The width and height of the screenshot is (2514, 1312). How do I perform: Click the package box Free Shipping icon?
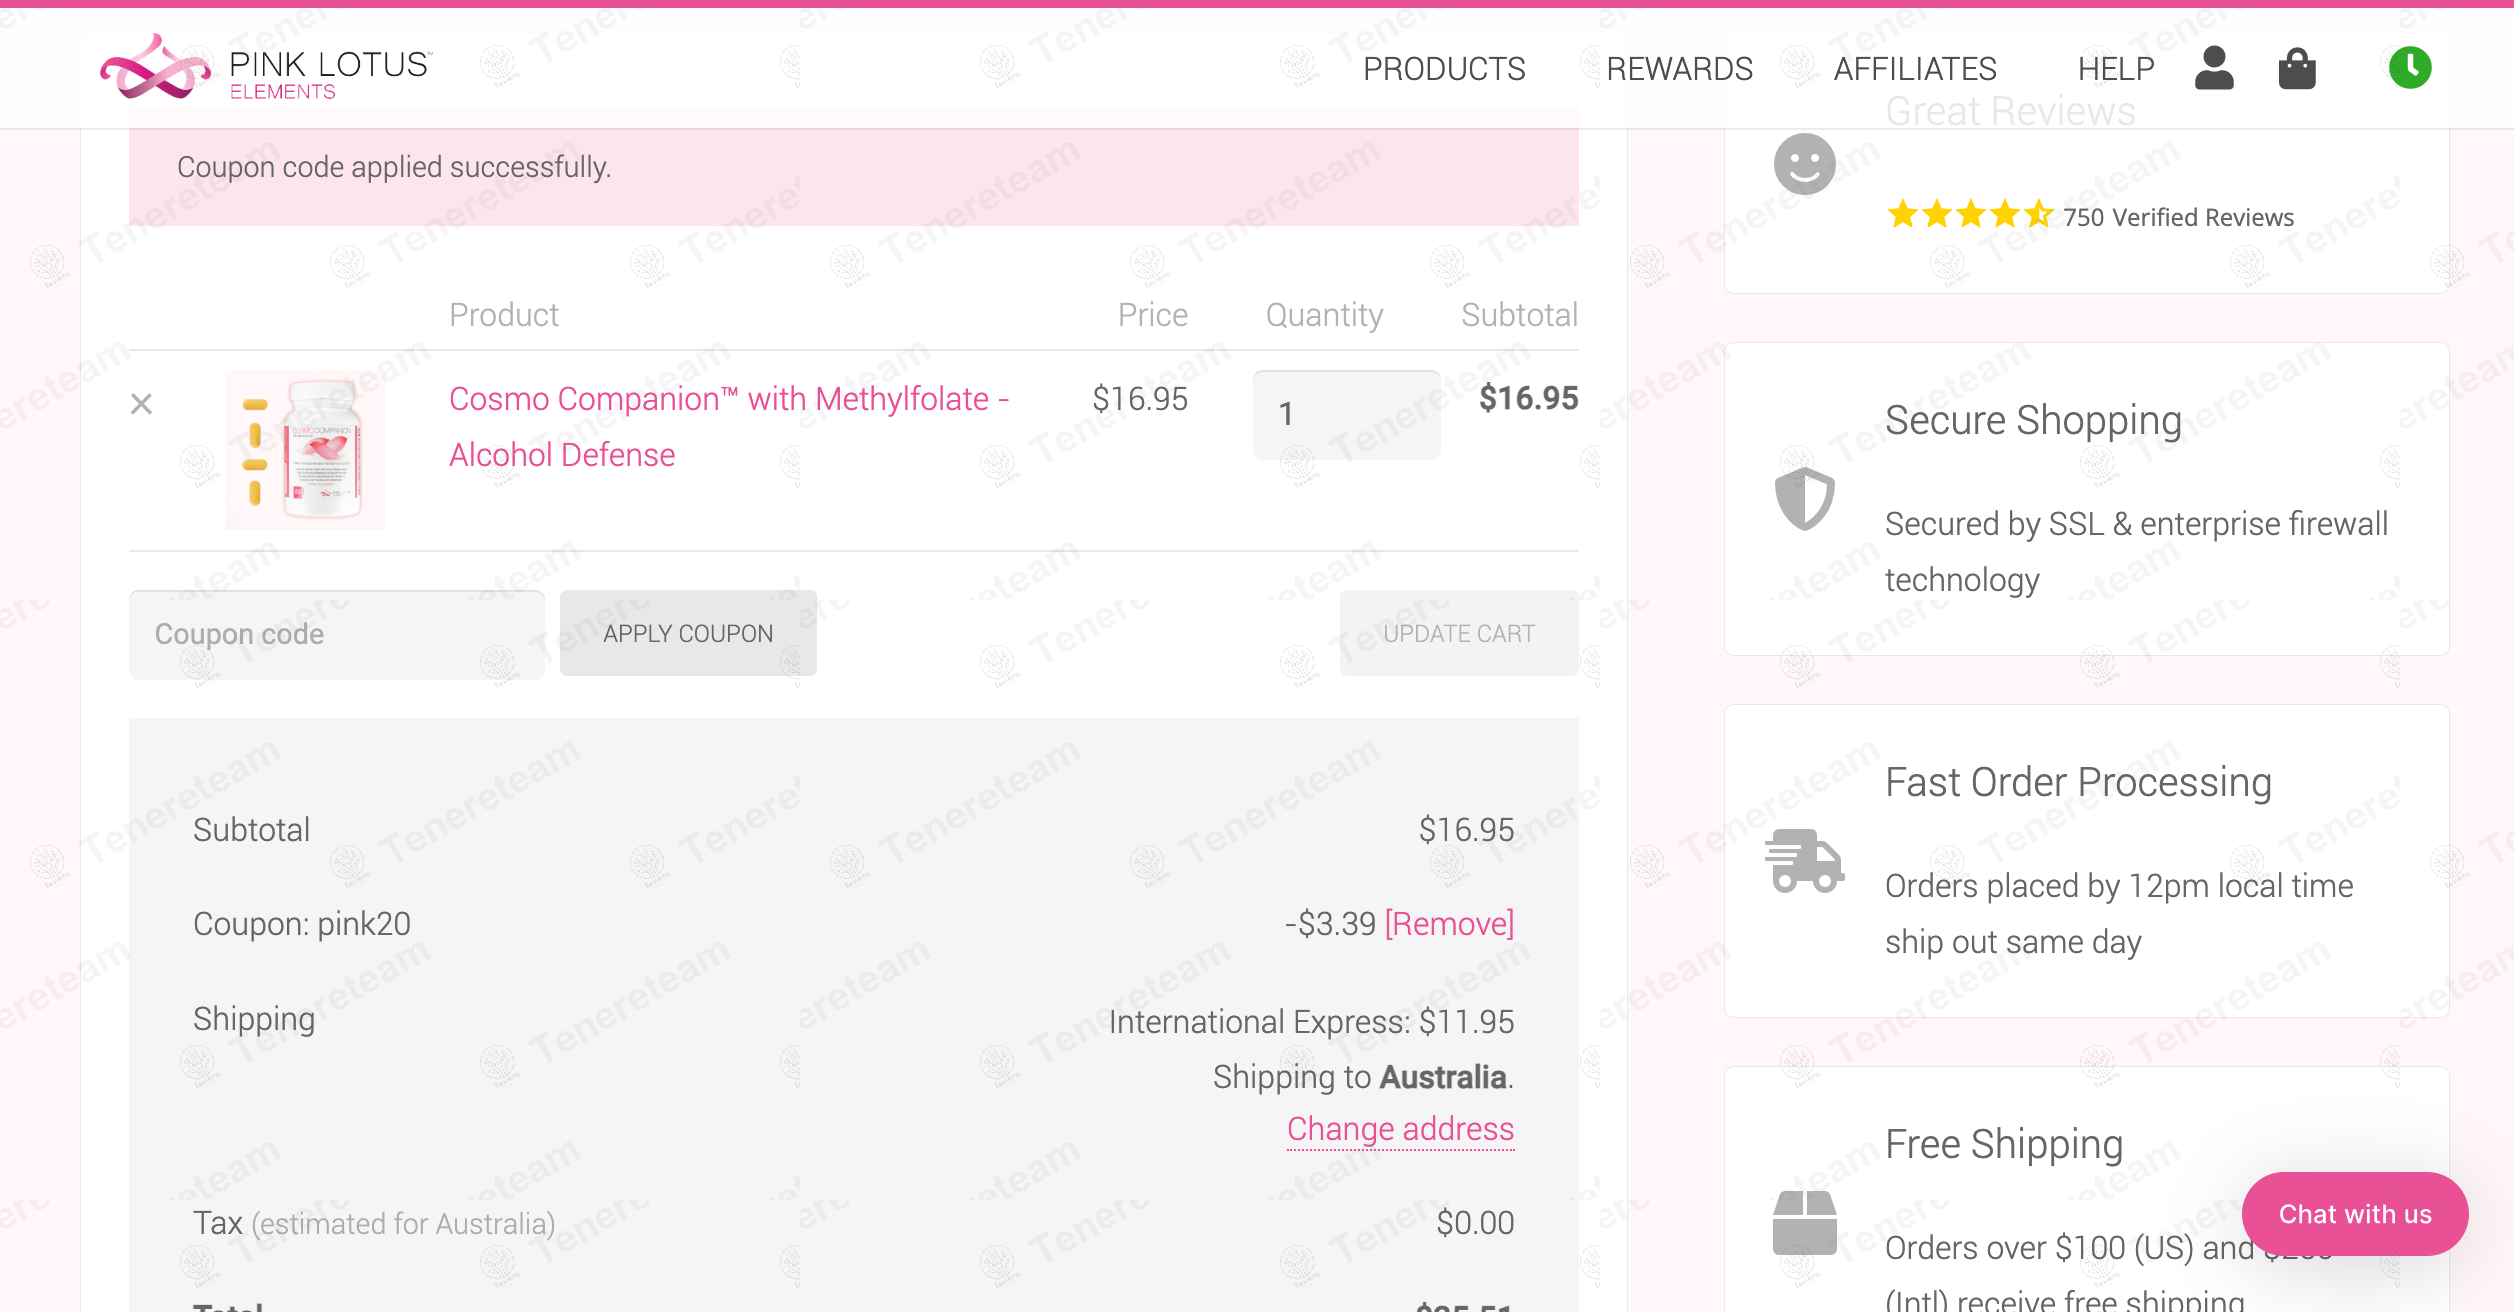pos(1804,1222)
